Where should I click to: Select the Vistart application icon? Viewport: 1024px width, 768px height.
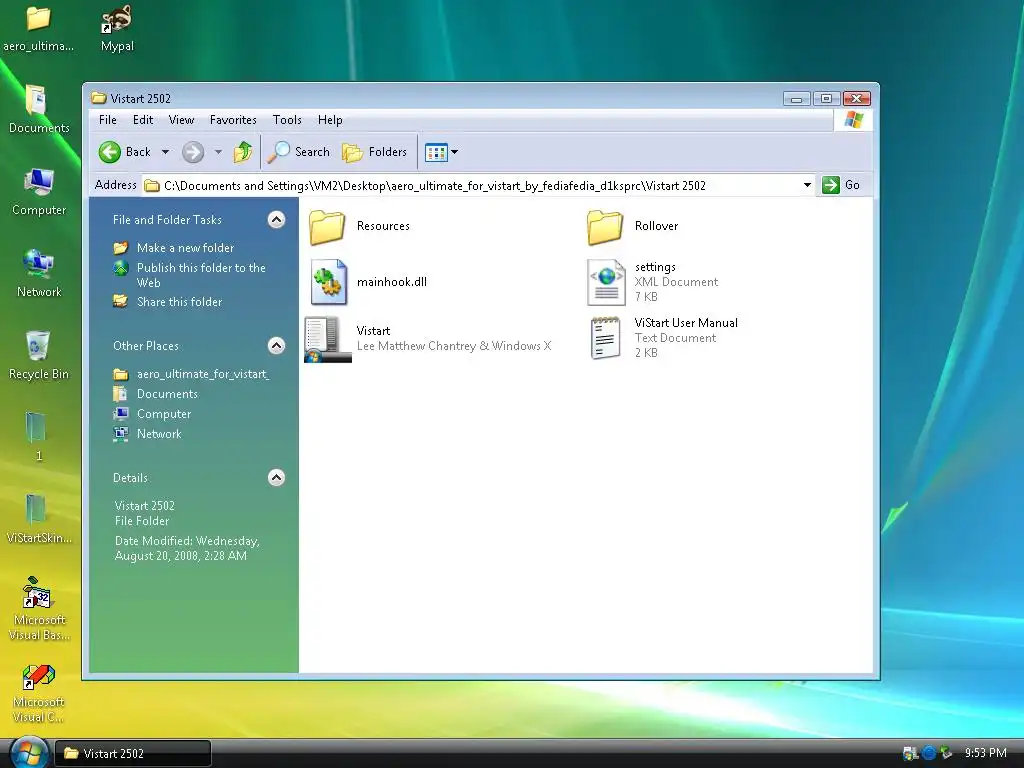[328, 339]
